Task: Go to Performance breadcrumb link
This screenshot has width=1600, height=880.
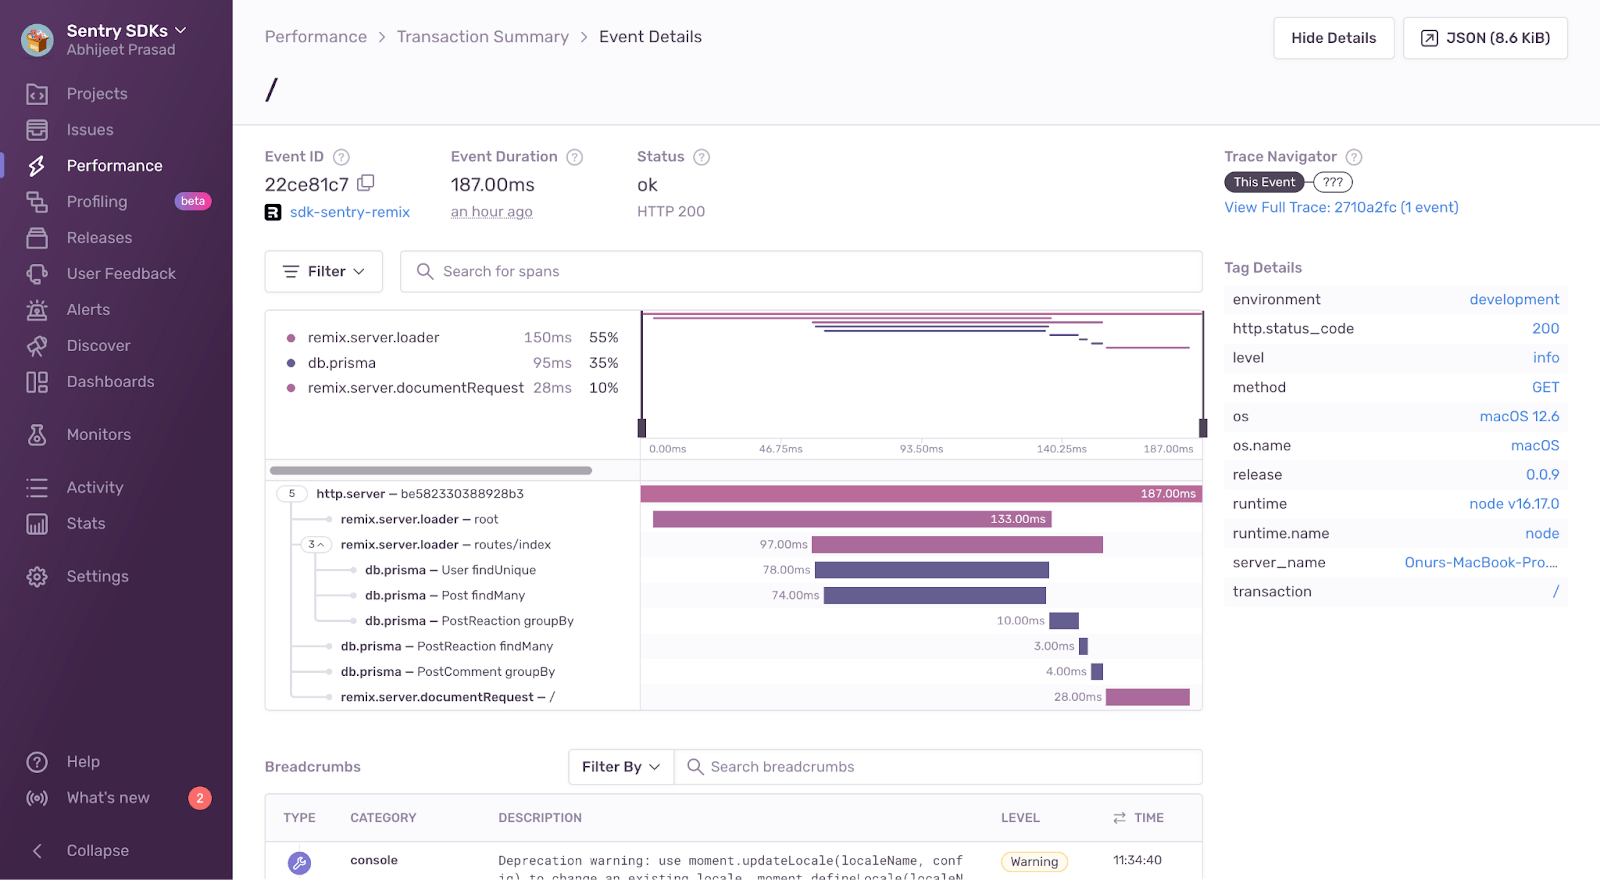Action: pyautogui.click(x=316, y=37)
